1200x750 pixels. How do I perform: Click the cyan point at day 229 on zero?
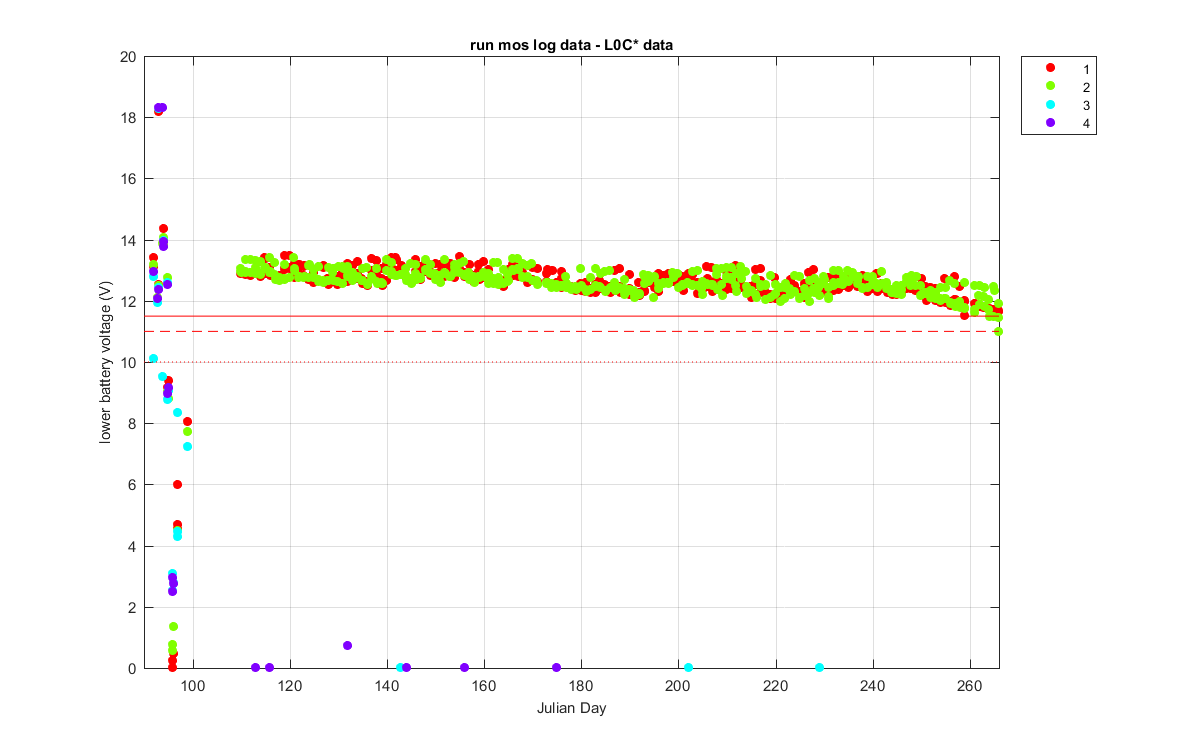click(819, 667)
